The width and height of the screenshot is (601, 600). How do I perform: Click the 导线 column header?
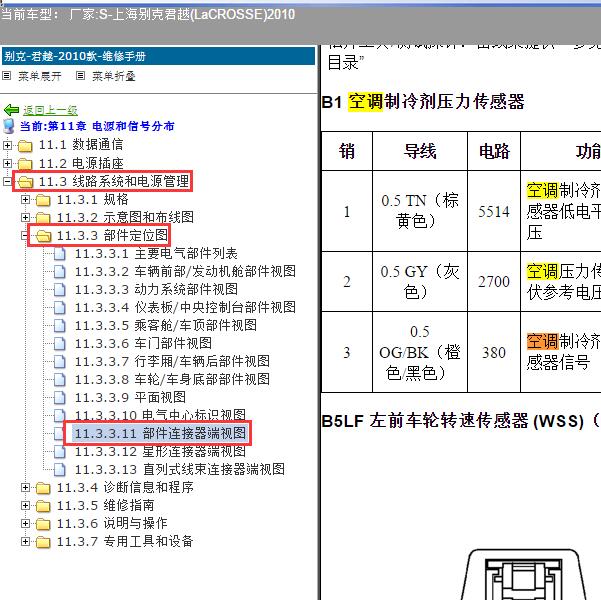[x=420, y=151]
